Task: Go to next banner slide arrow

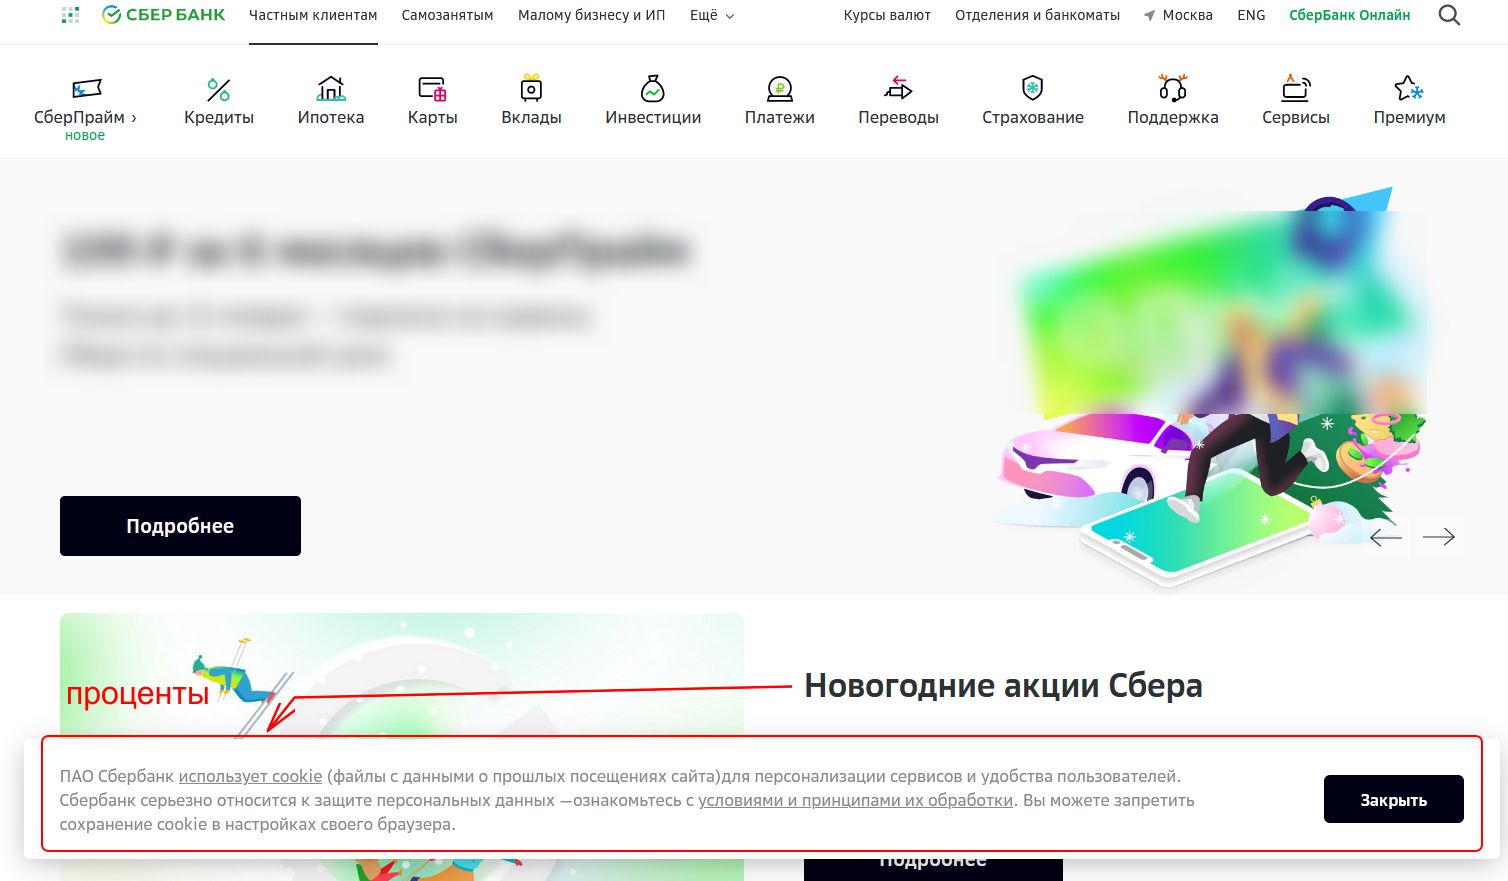Action: [x=1439, y=537]
